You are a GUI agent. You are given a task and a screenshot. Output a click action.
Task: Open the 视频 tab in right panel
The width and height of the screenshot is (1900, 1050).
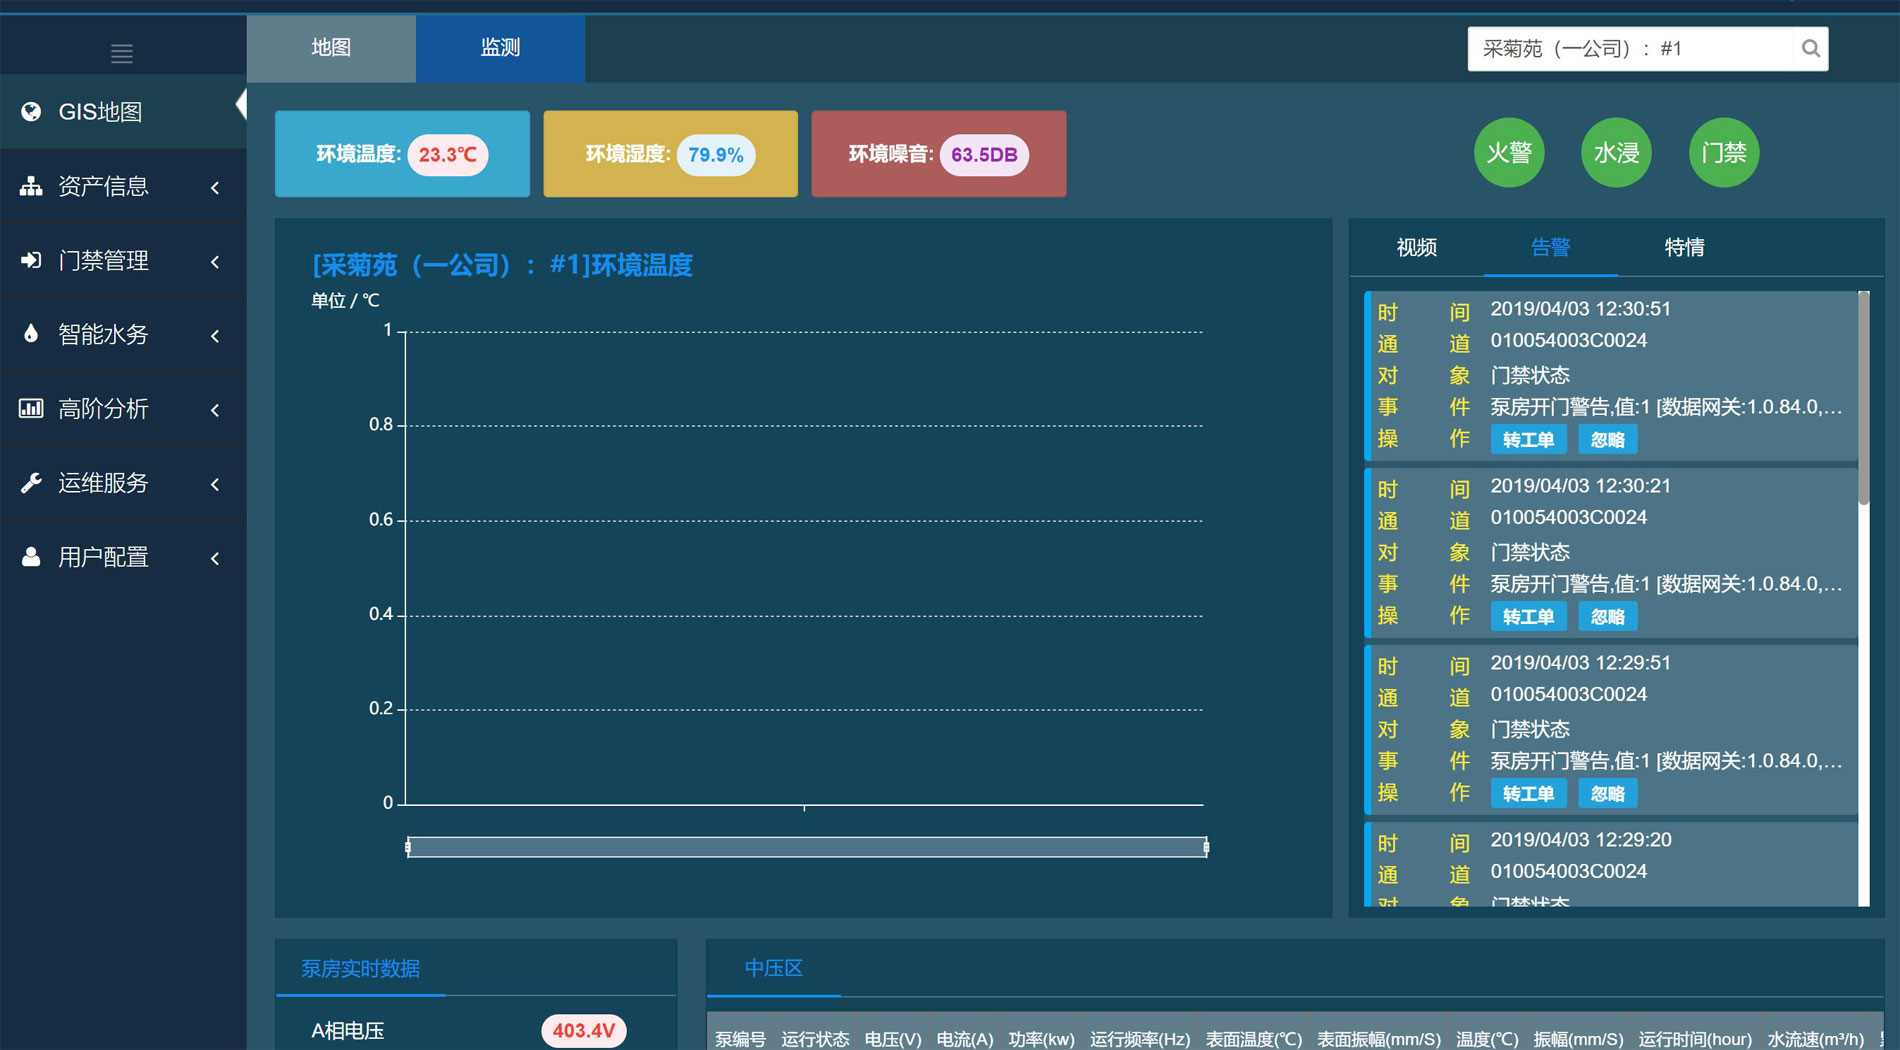1416,248
